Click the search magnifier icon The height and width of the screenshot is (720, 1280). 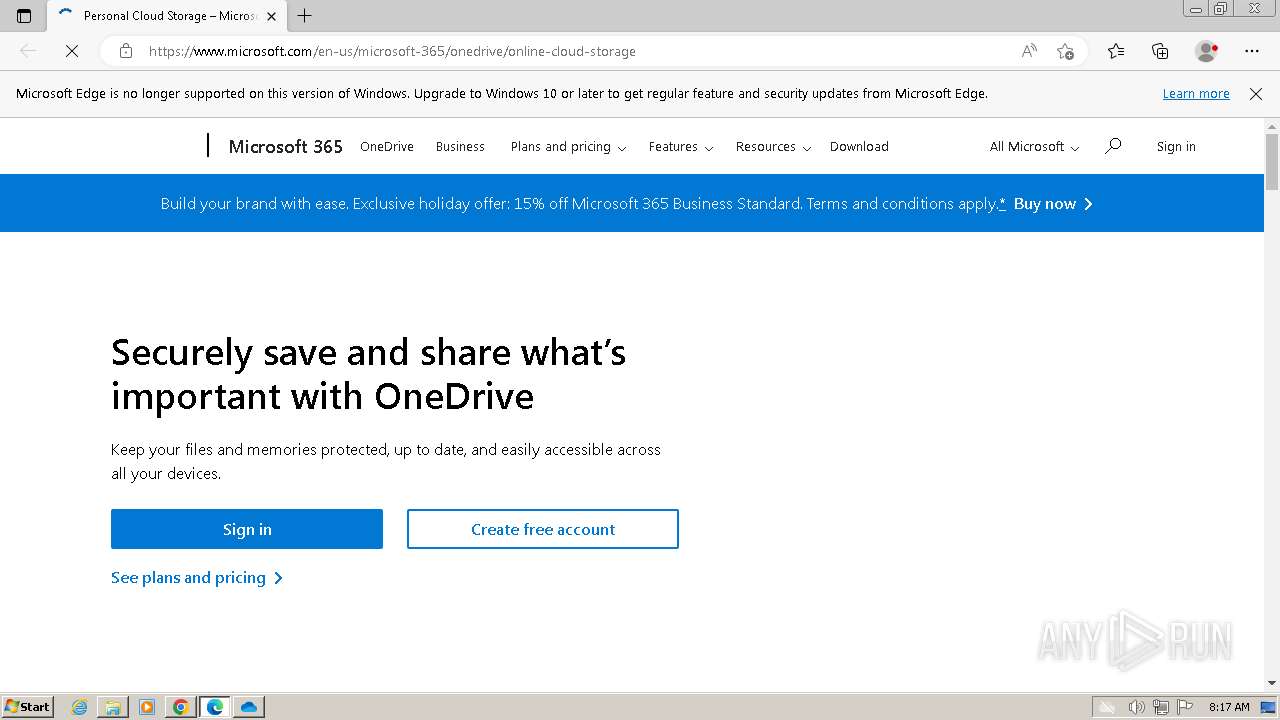tap(1113, 146)
